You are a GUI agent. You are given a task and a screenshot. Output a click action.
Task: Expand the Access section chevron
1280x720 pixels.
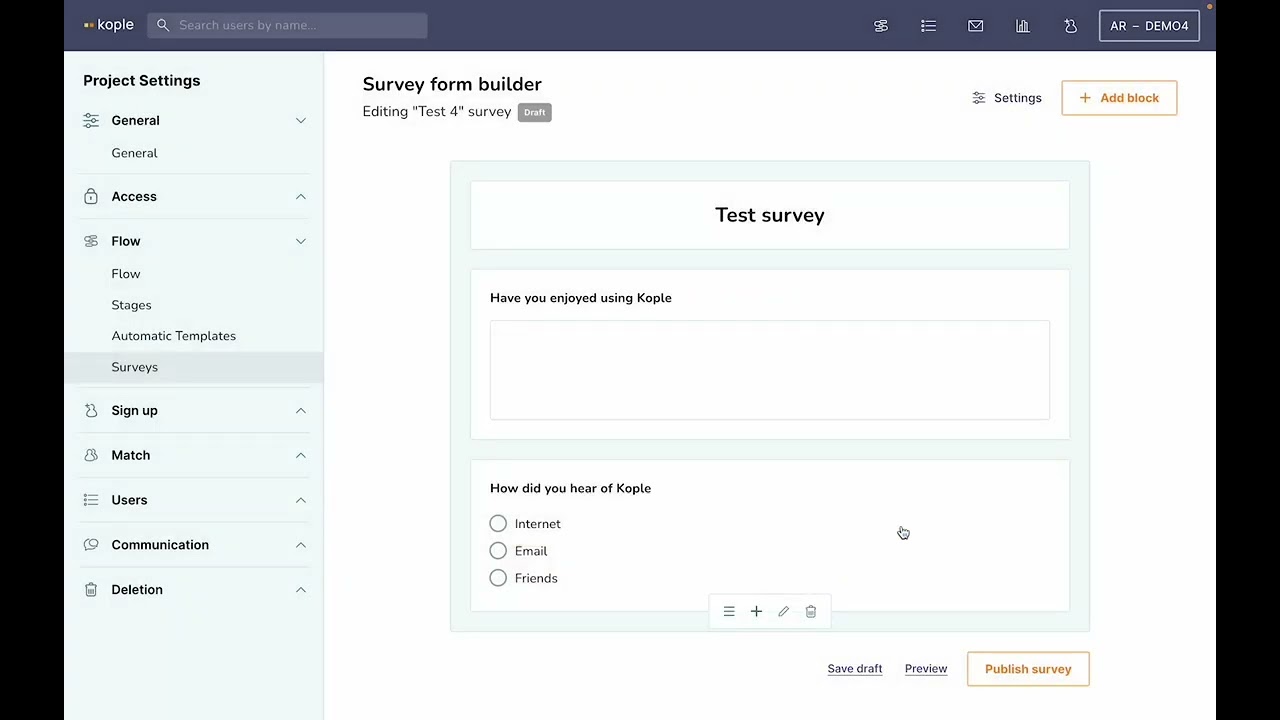pyautogui.click(x=300, y=197)
